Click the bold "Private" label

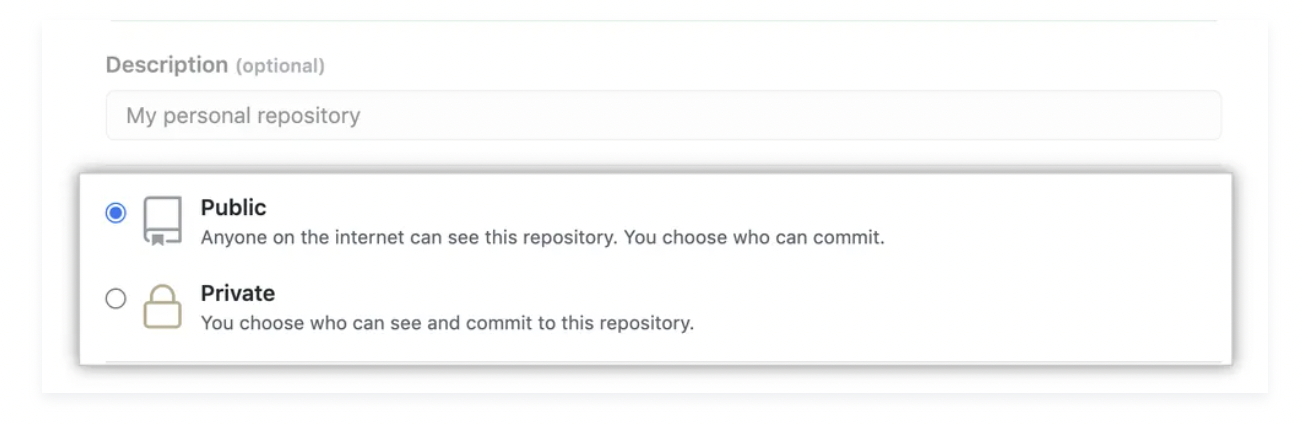pos(237,293)
